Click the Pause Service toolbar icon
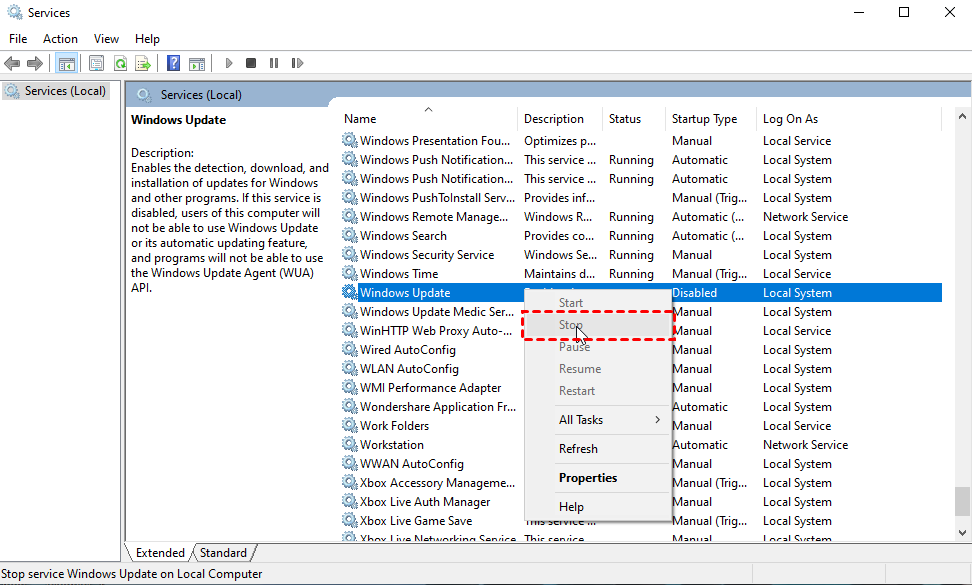Viewport: 972px width, 585px height. (x=273, y=63)
